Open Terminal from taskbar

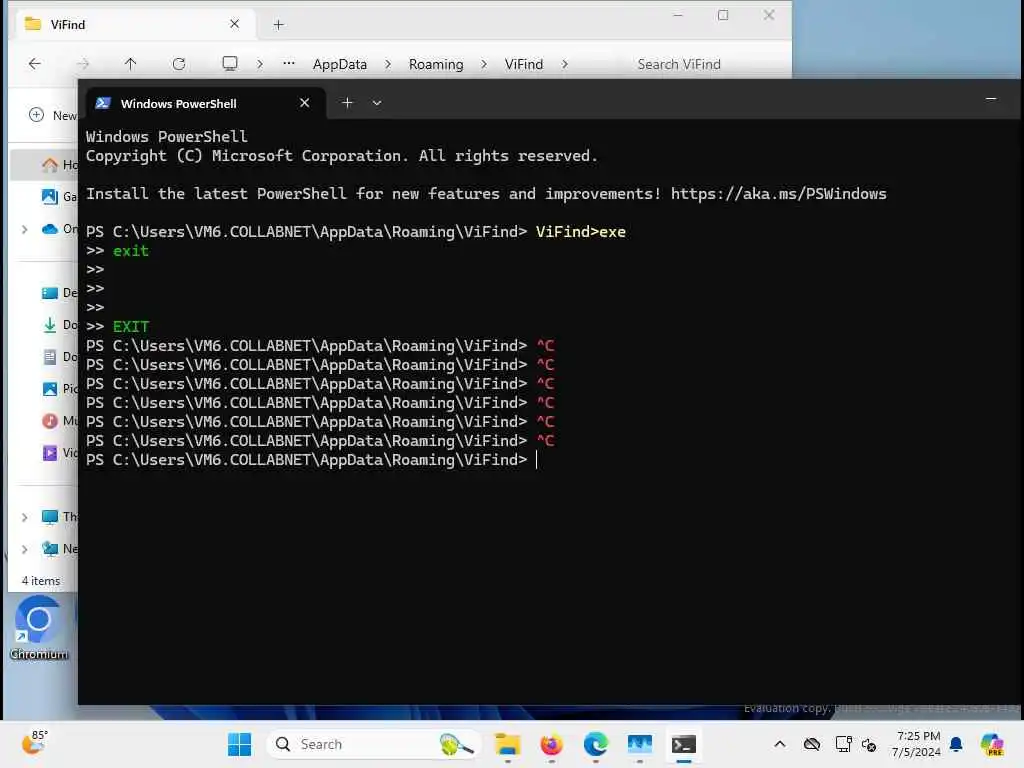tap(684, 744)
